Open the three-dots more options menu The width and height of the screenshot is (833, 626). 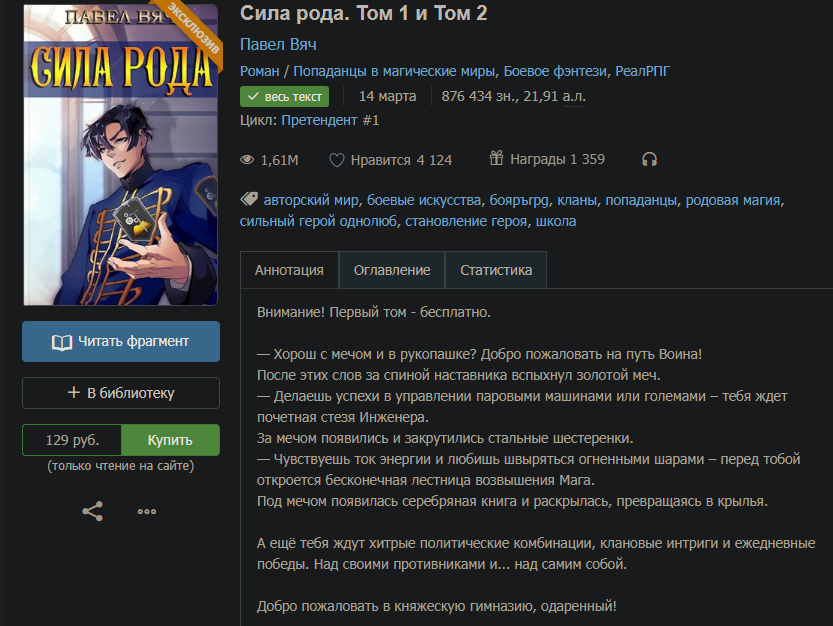pyautogui.click(x=147, y=511)
